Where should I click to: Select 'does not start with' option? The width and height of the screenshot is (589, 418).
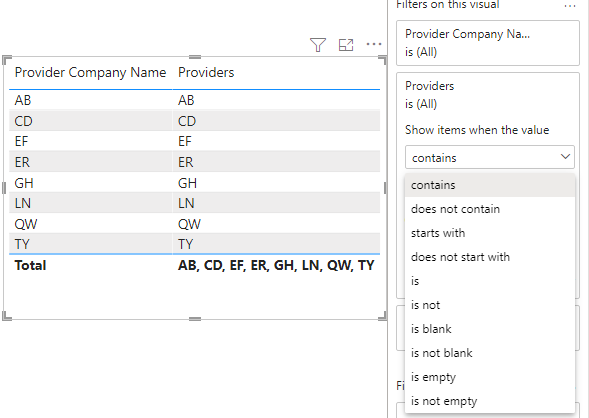490,257
